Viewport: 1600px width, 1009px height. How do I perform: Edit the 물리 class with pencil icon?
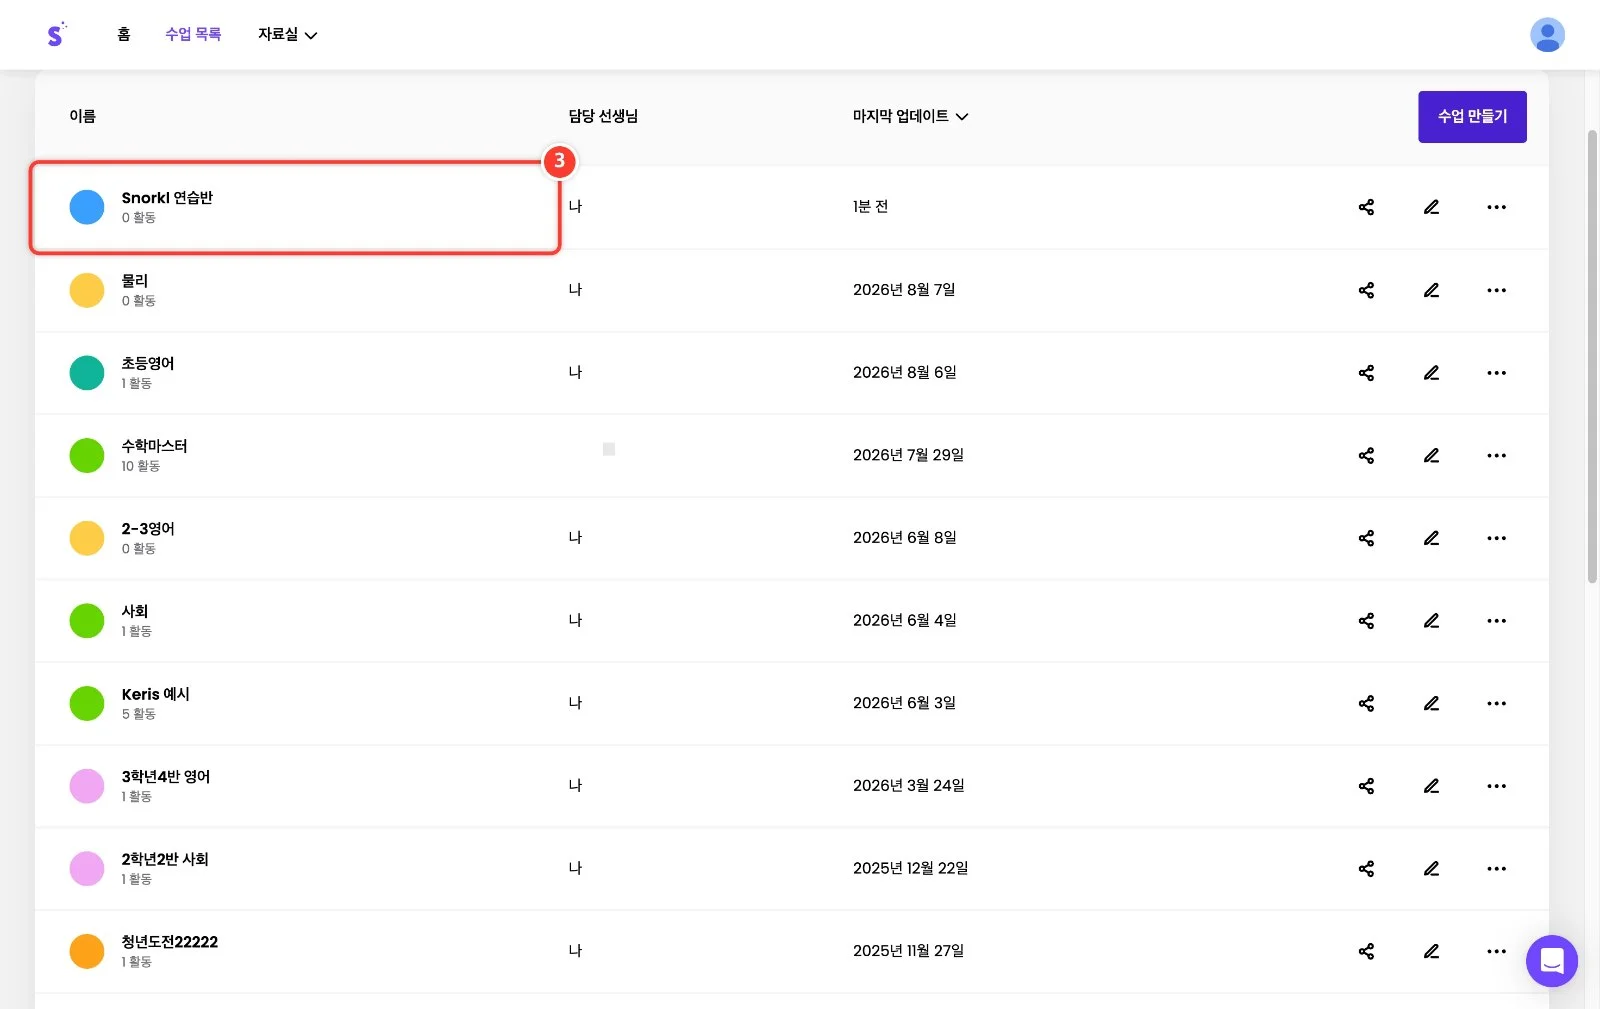pos(1431,290)
